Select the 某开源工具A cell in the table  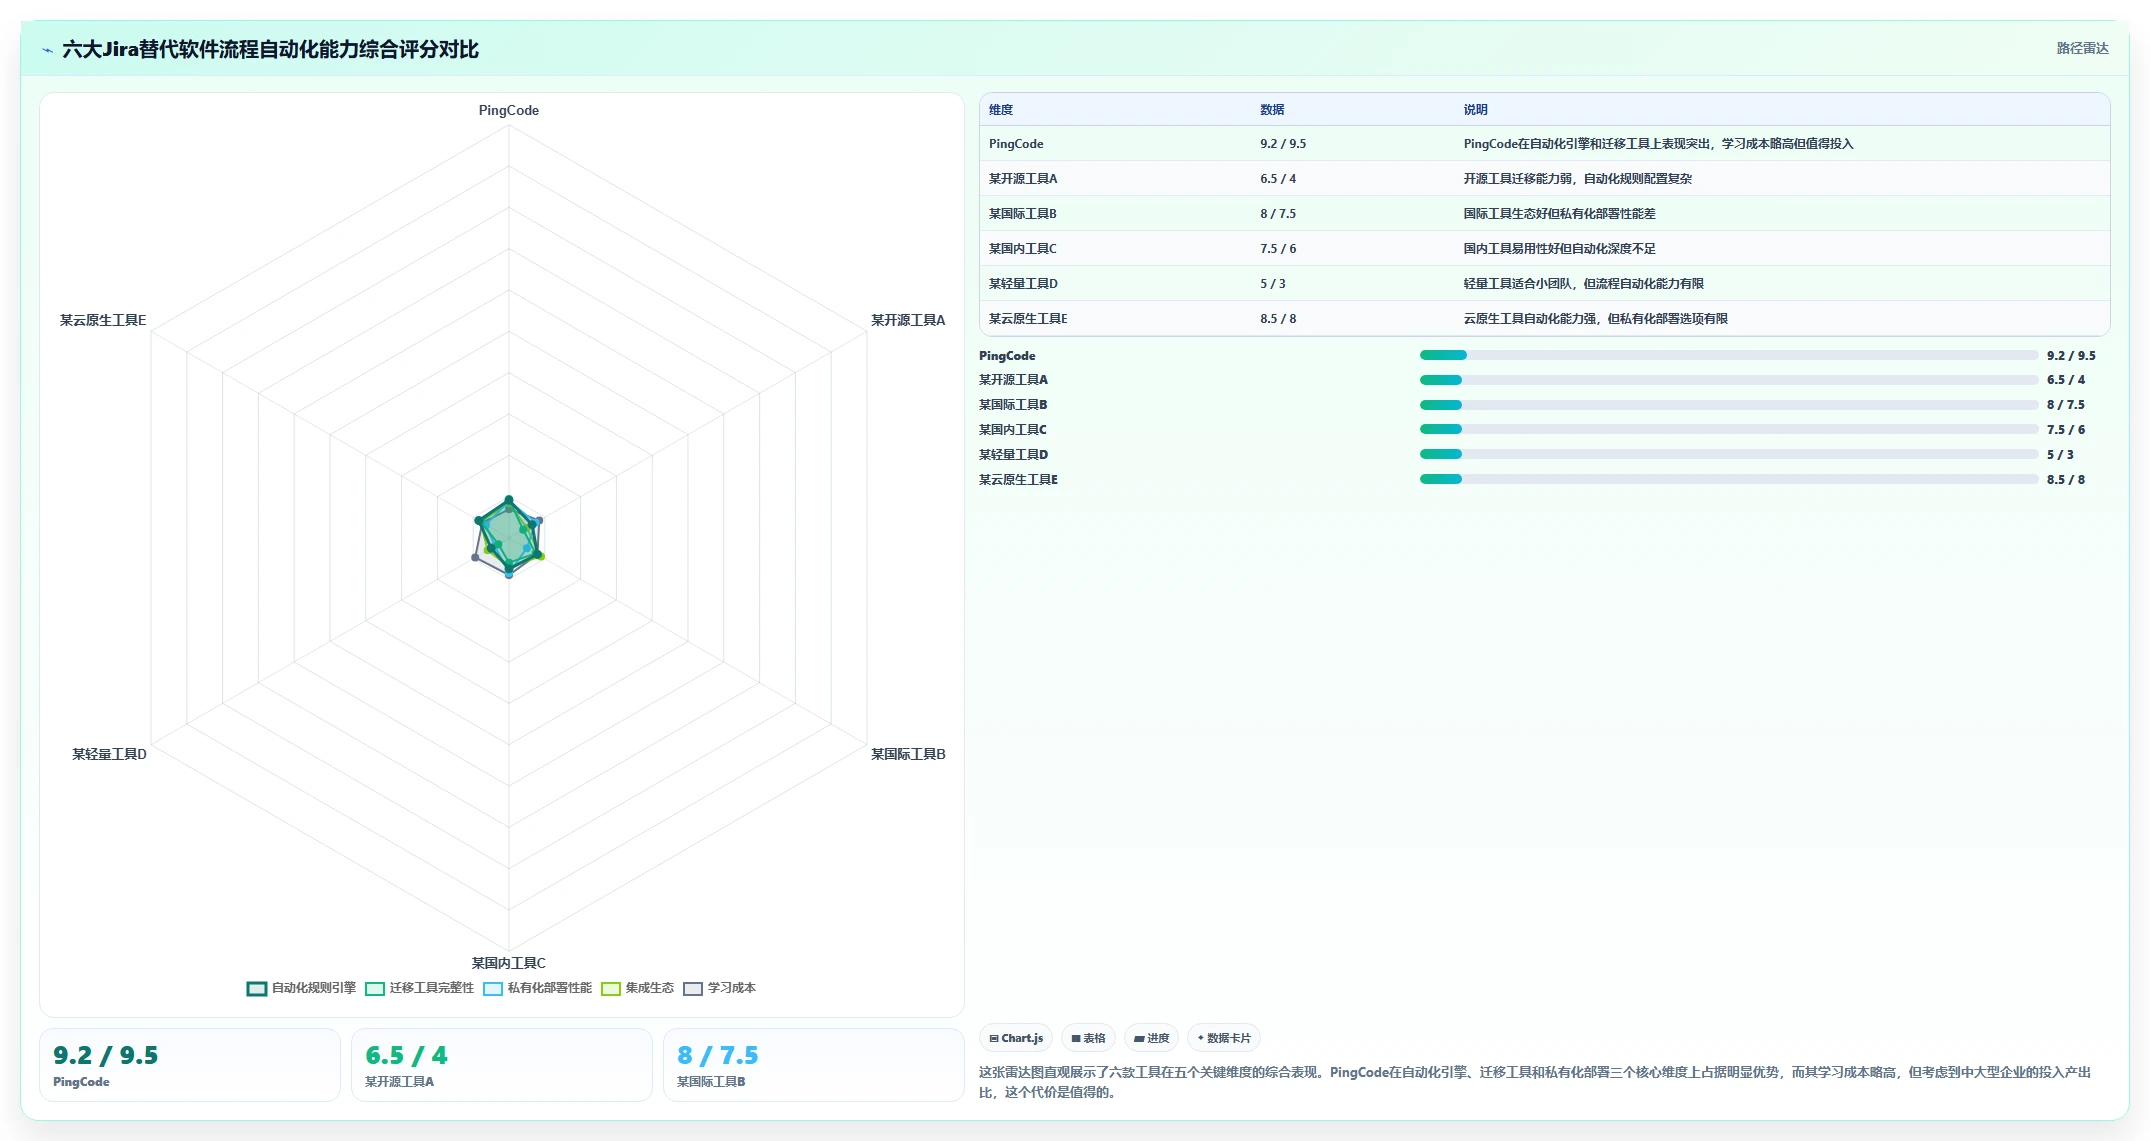1023,179
